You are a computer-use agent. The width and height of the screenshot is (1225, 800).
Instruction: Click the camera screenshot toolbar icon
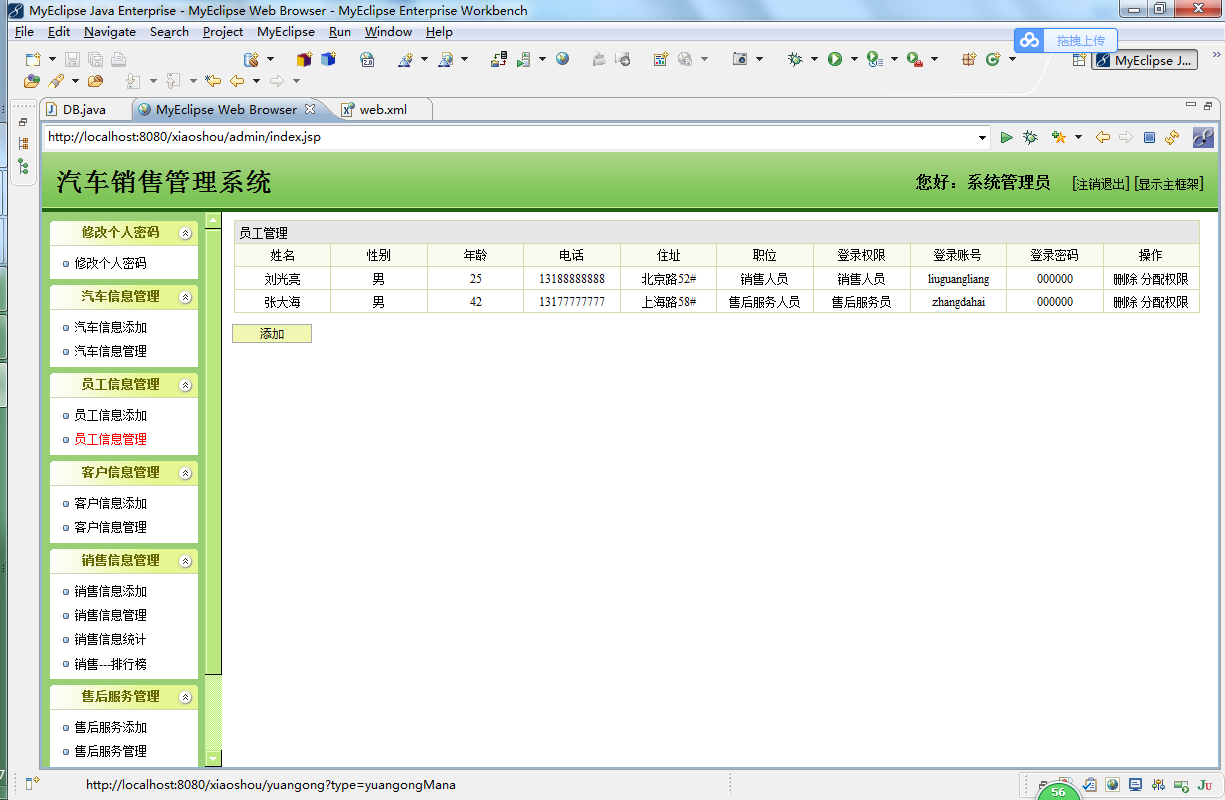click(x=740, y=60)
